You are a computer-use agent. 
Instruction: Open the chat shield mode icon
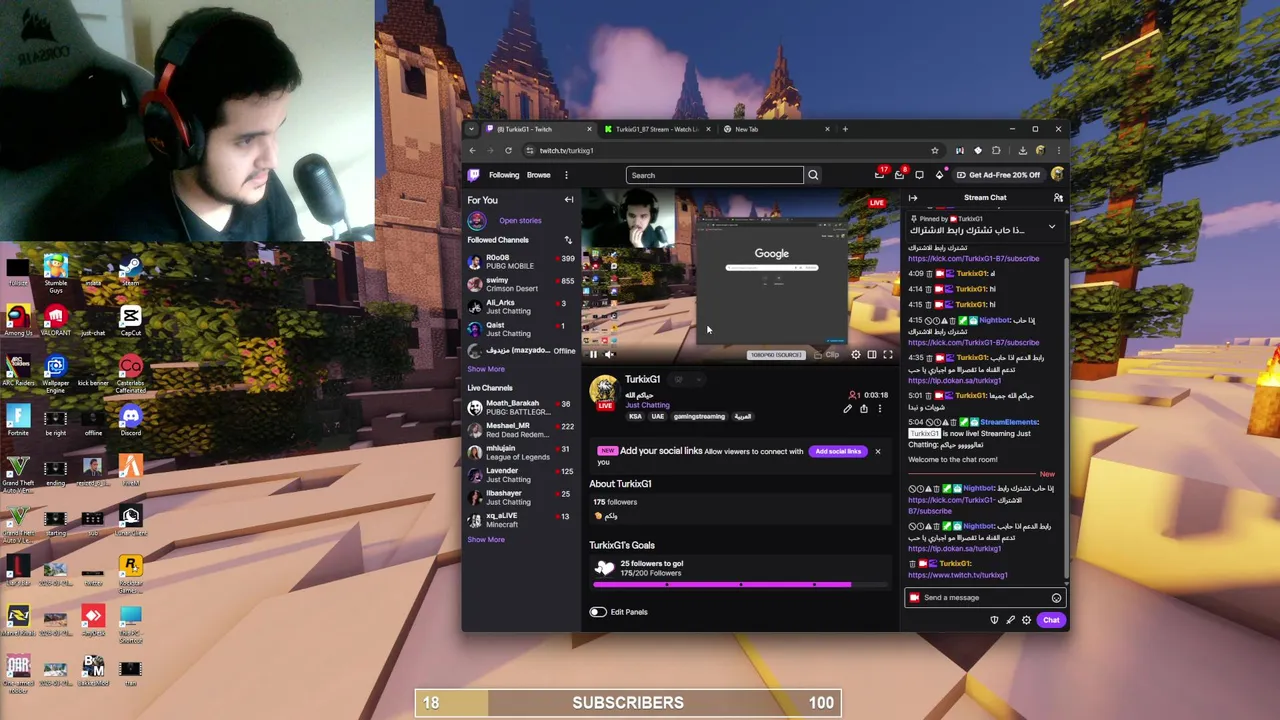pos(994,620)
